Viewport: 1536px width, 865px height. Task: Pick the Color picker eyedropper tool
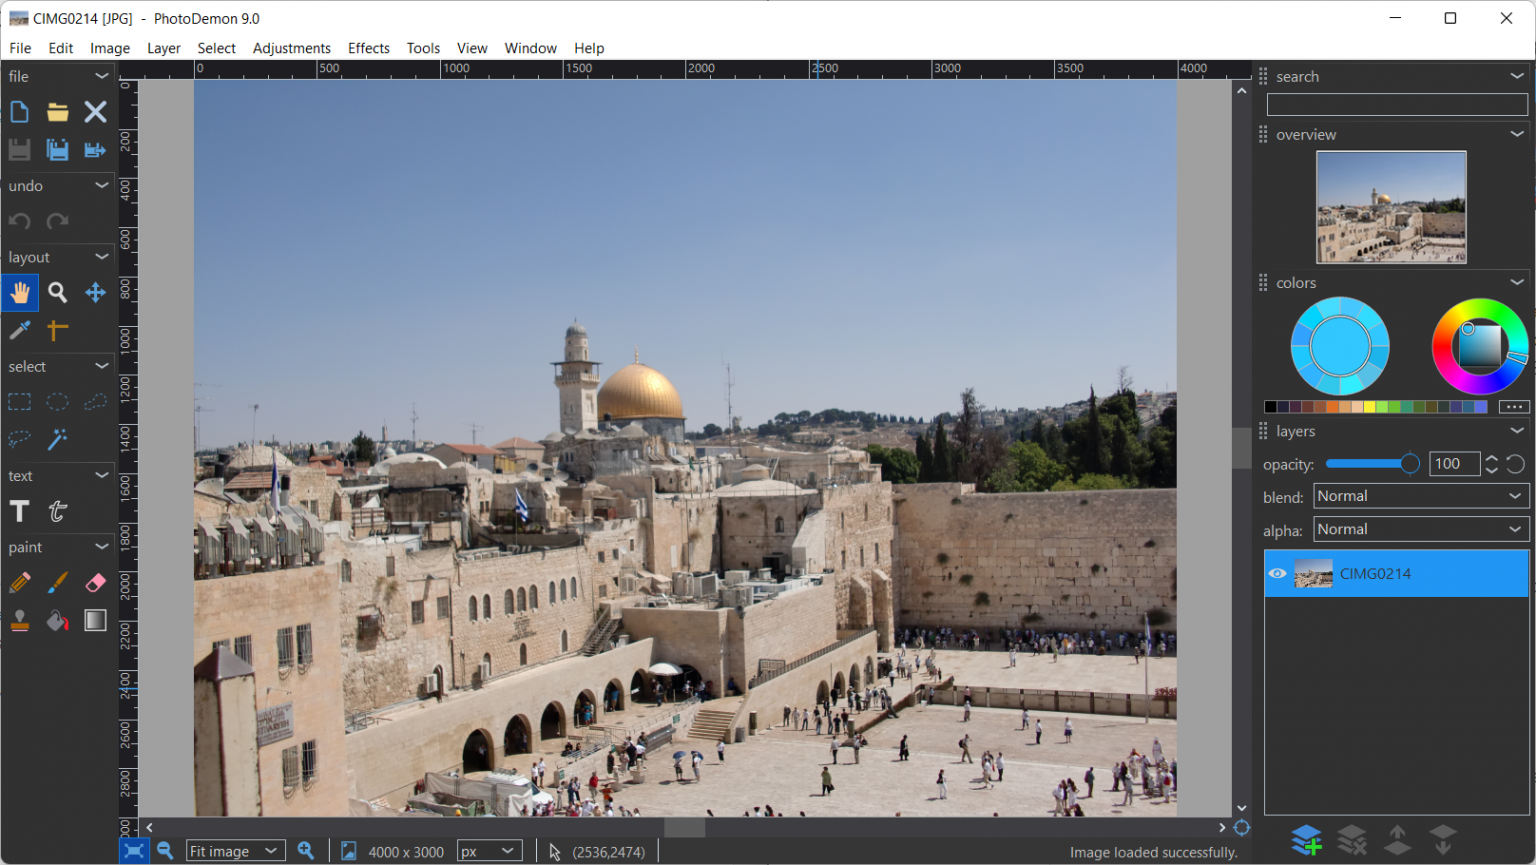tap(19, 330)
